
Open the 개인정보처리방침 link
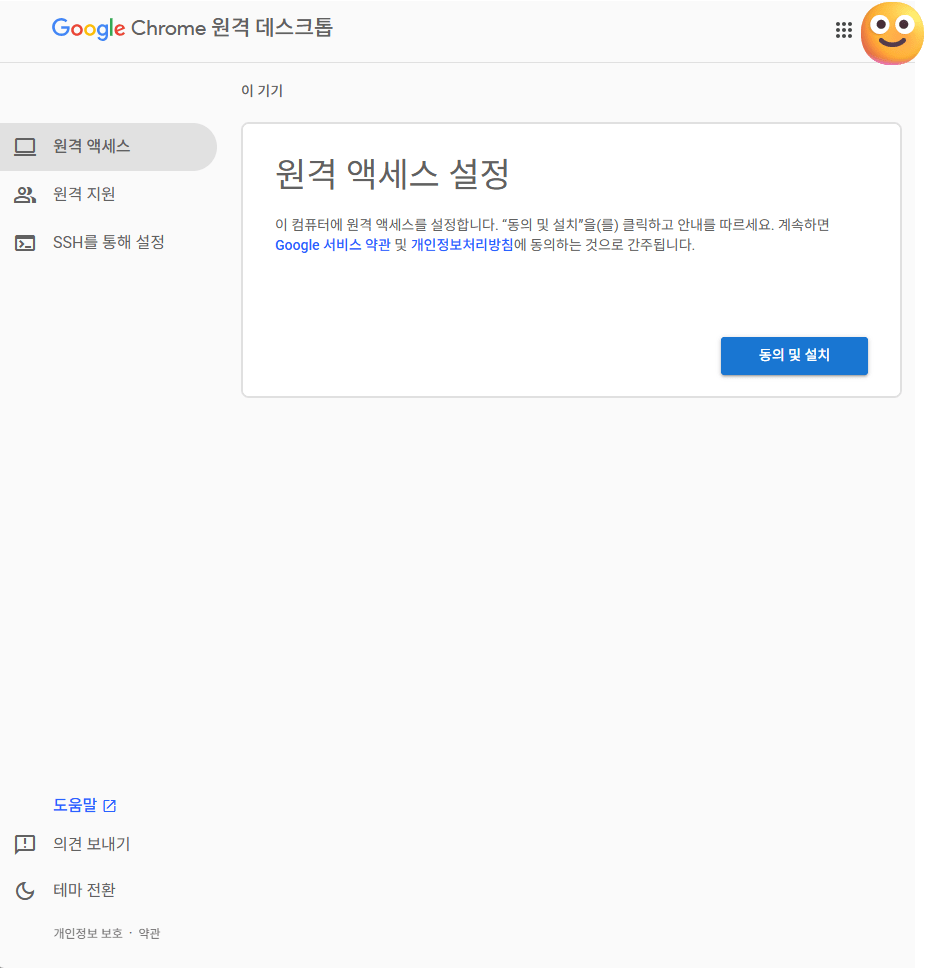pyautogui.click(x=462, y=245)
